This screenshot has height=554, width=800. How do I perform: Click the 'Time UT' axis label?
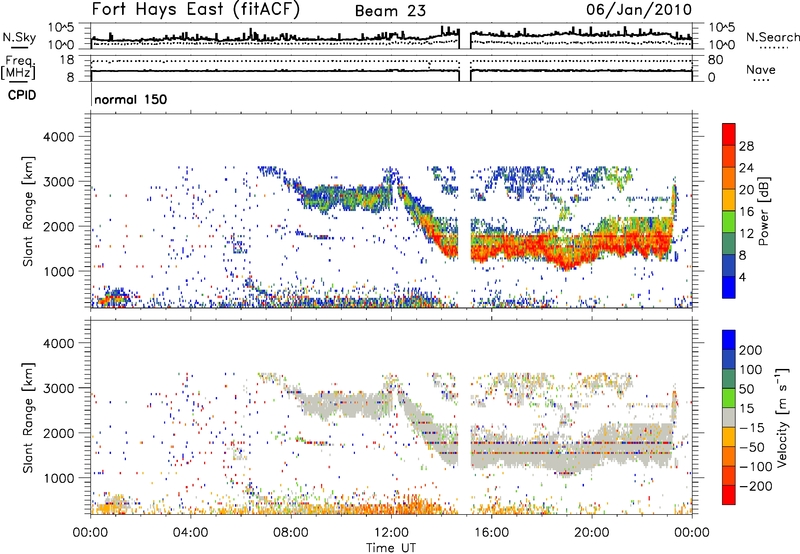[391, 548]
